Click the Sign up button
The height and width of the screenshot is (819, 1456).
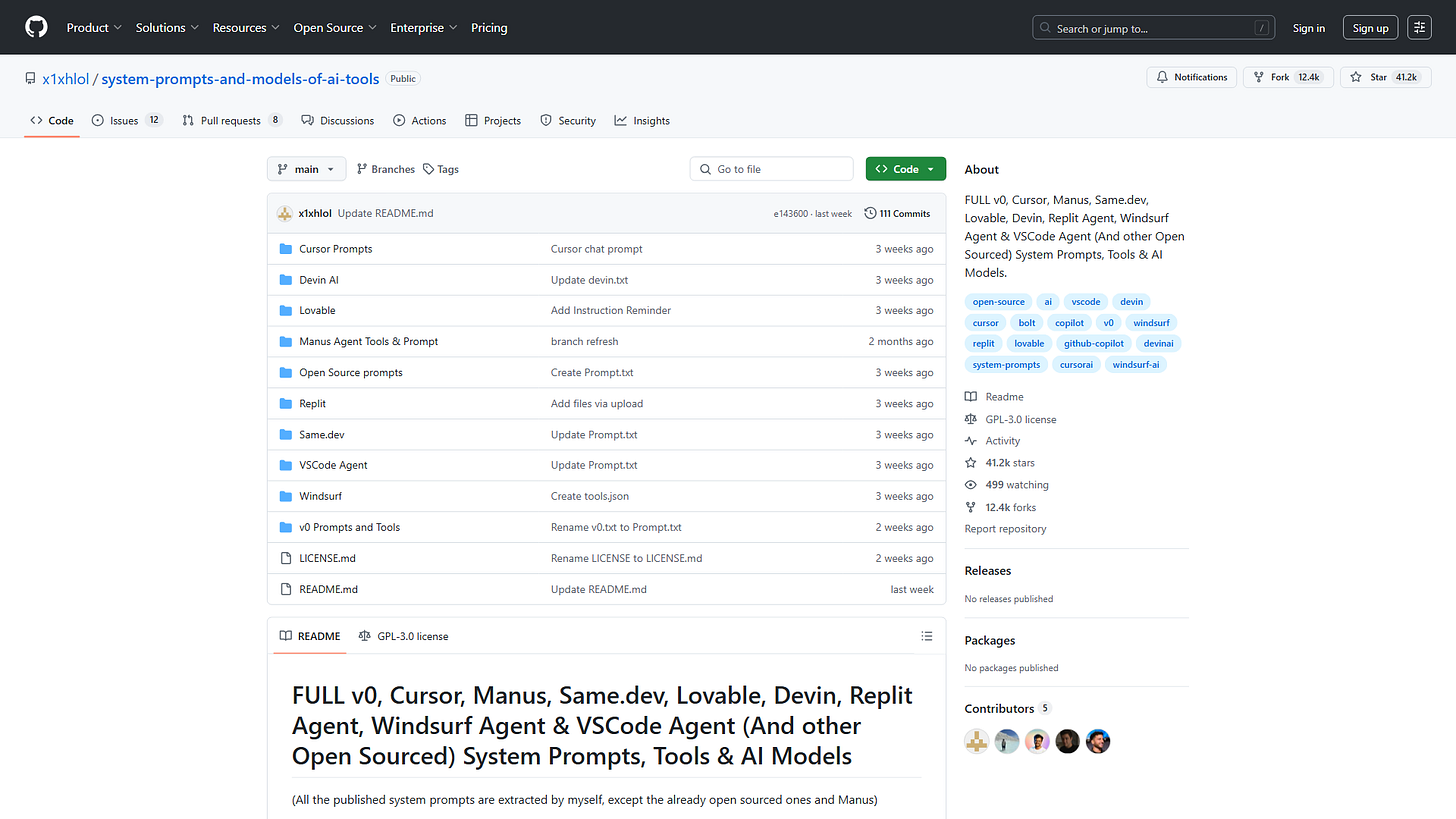point(1370,28)
